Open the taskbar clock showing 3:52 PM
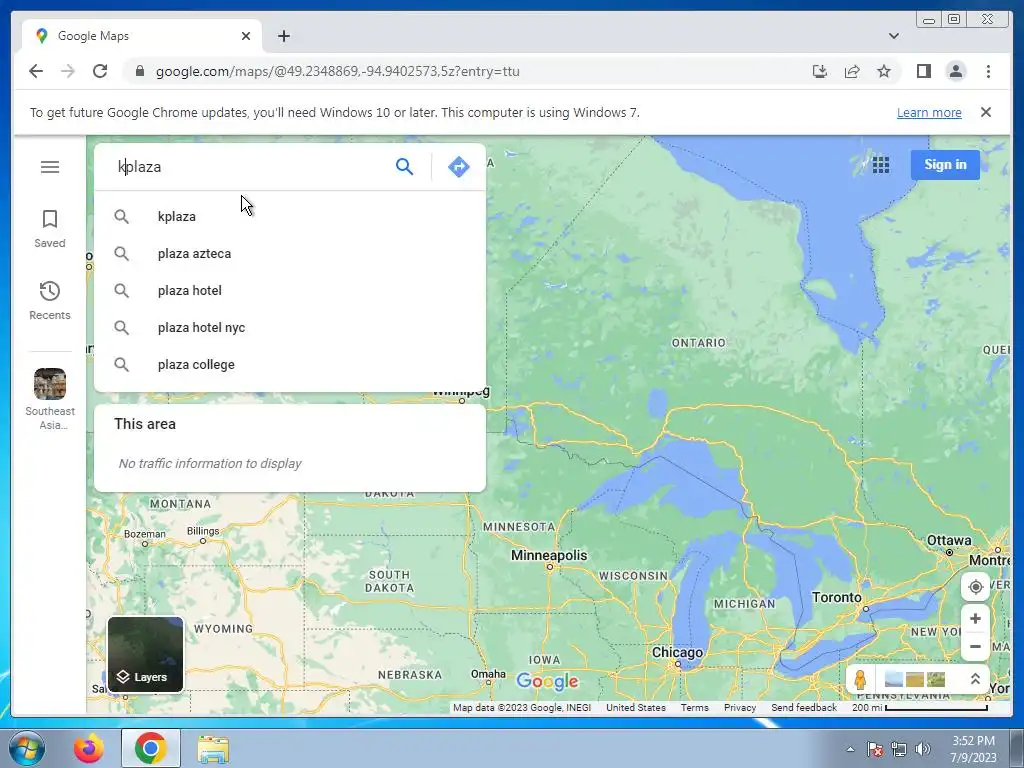 pos(973,749)
